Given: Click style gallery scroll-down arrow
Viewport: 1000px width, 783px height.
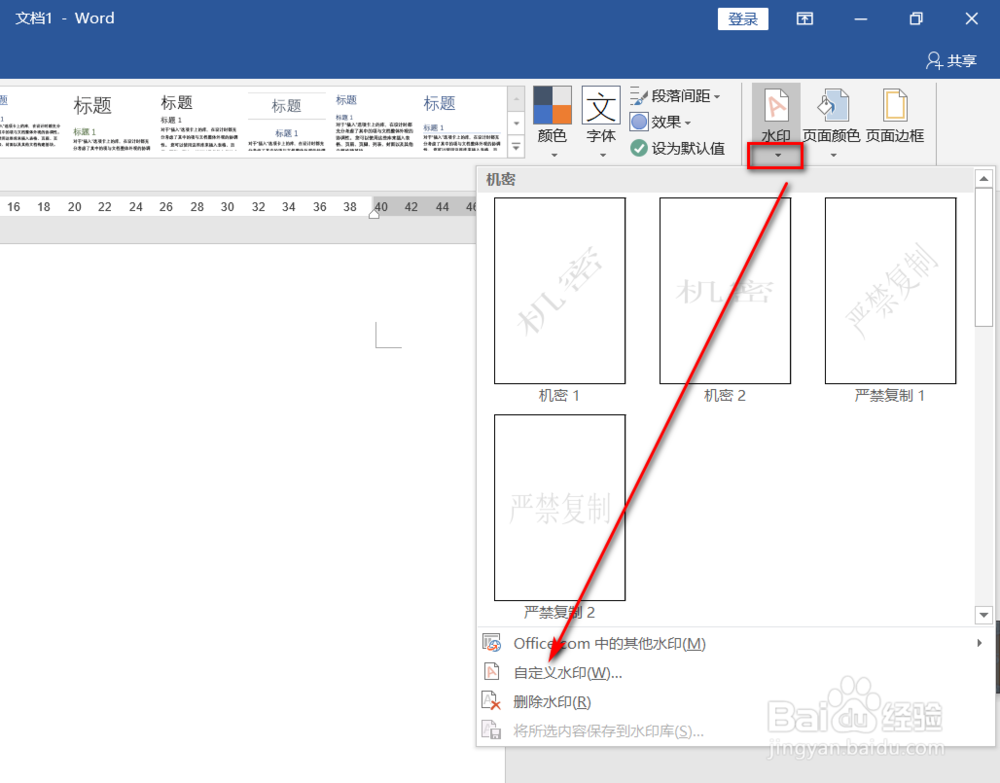Looking at the screenshot, I should coord(516,123).
